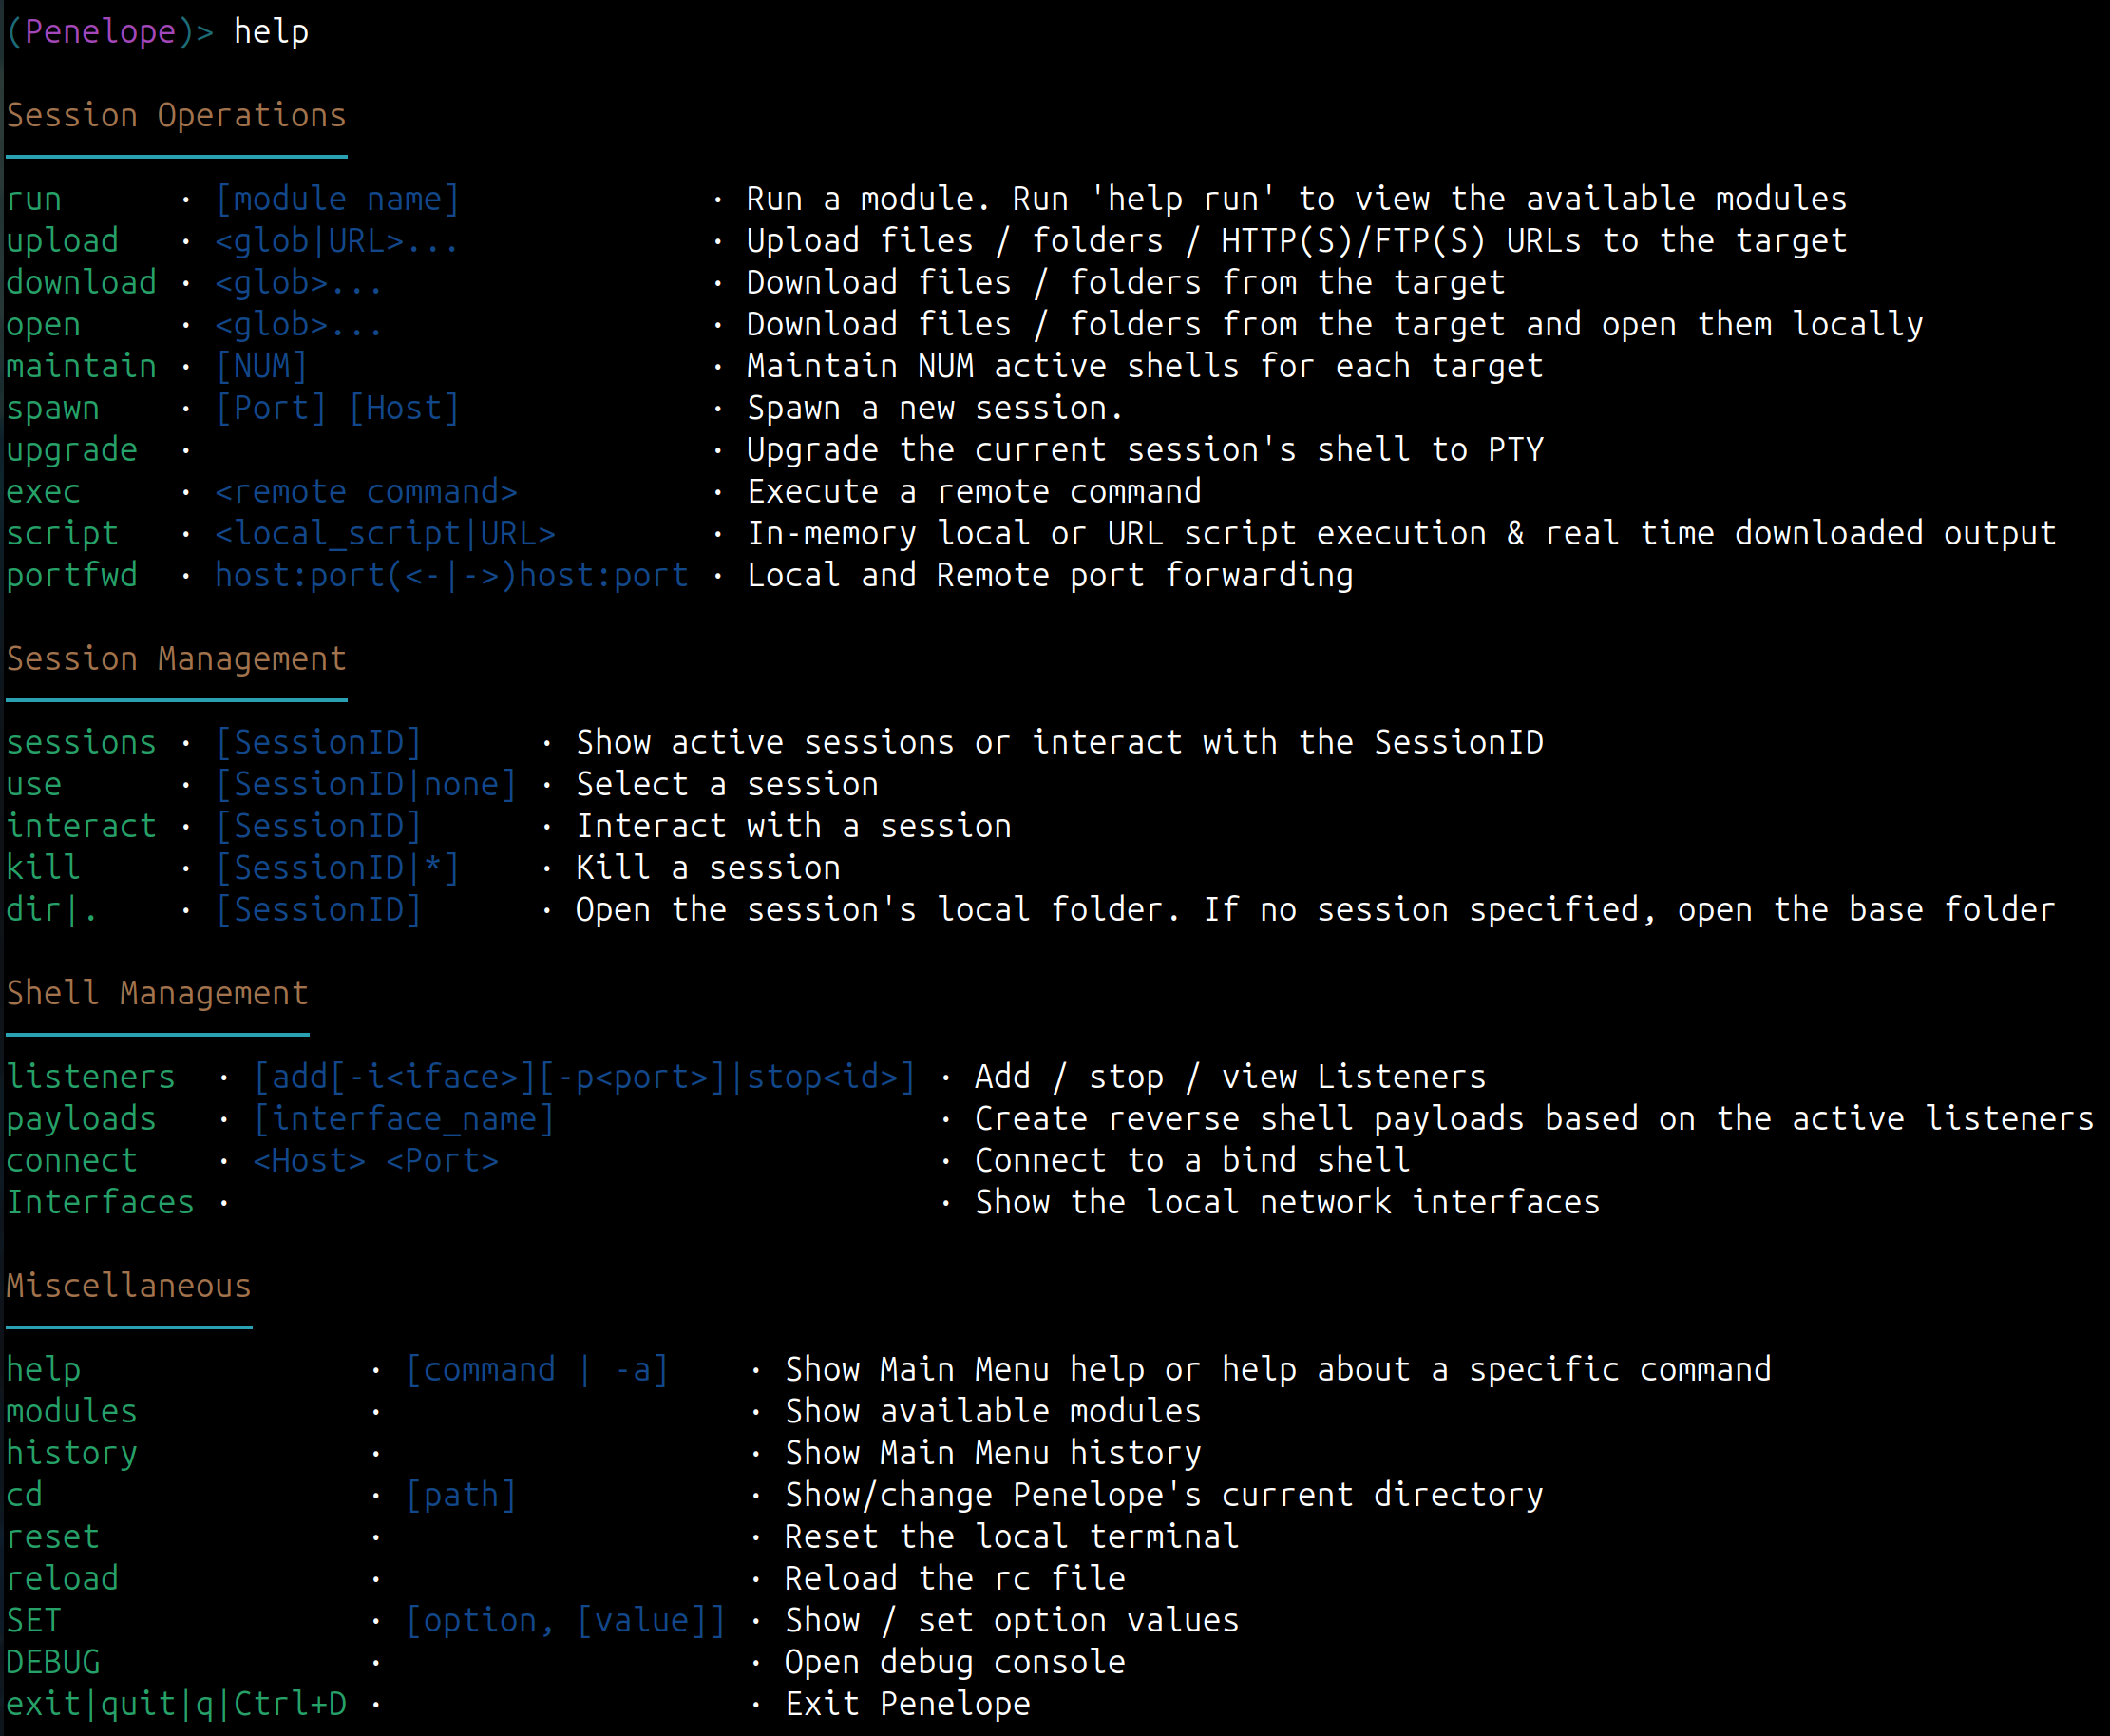Click "Add / stop / view Listeners" description
Viewport: 2110px width, 1736px height.
[x=1230, y=1077]
